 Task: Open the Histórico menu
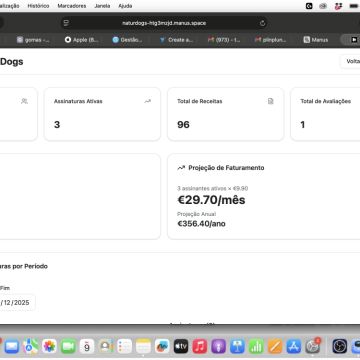[38, 6]
